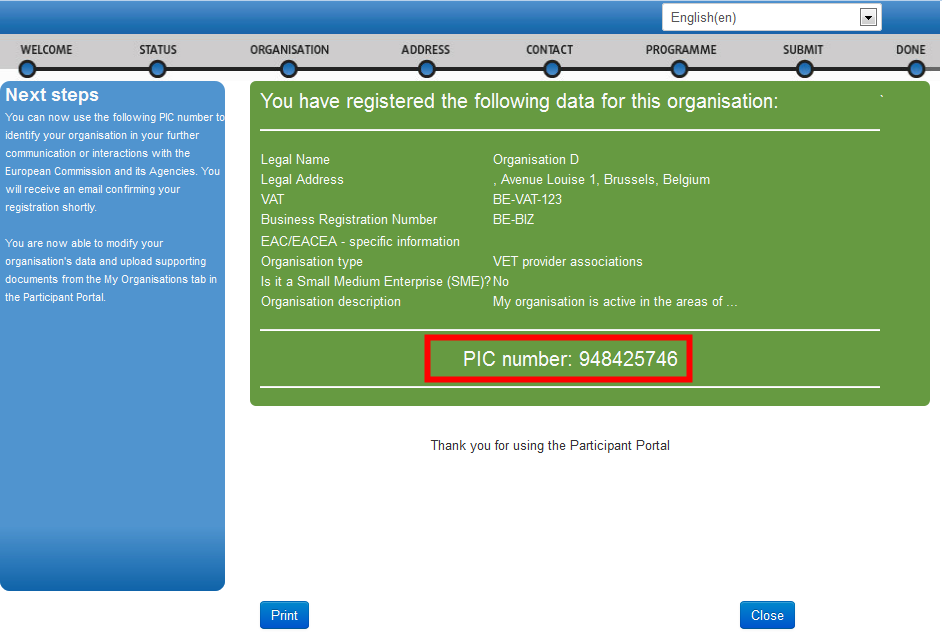Viewport: 942px width, 635px height.
Task: Click the VAT label
Action: [272, 199]
